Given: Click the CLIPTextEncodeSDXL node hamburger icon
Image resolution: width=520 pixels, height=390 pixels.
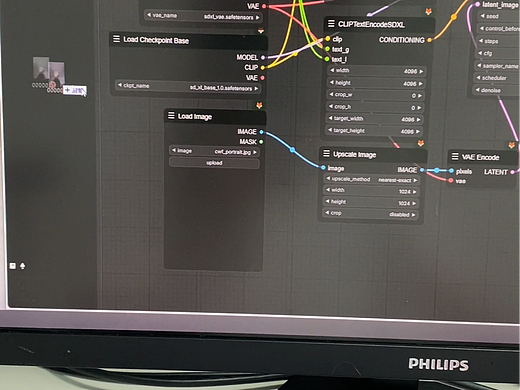Looking at the screenshot, I should (x=331, y=24).
